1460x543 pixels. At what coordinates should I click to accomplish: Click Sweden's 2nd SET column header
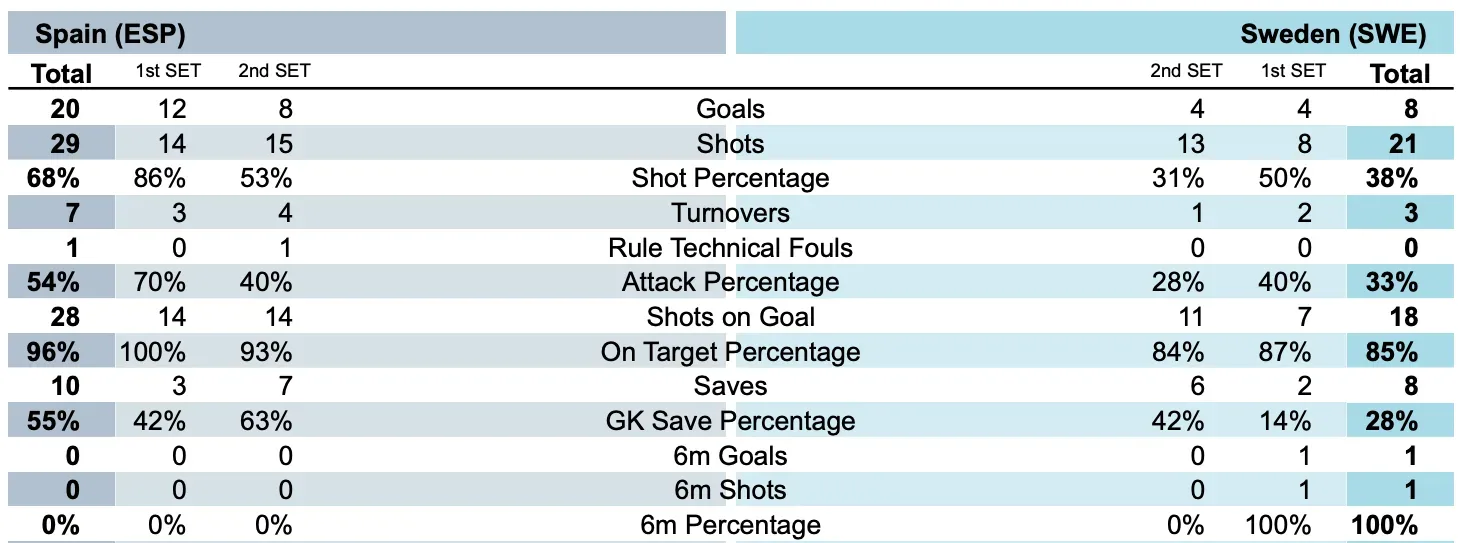click(x=1186, y=71)
